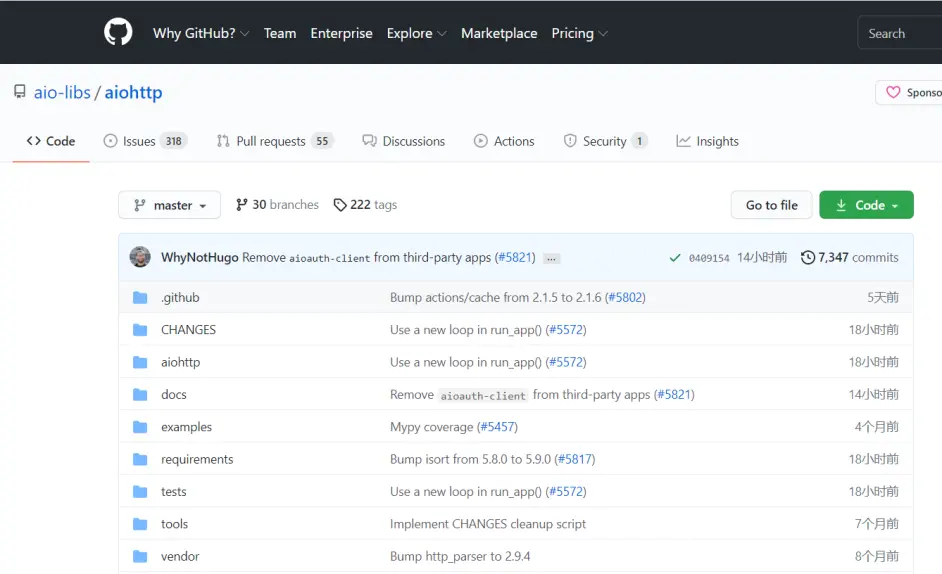This screenshot has width=942, height=574.
Task: Click the green check status icon near 0409154
Action: (675, 258)
